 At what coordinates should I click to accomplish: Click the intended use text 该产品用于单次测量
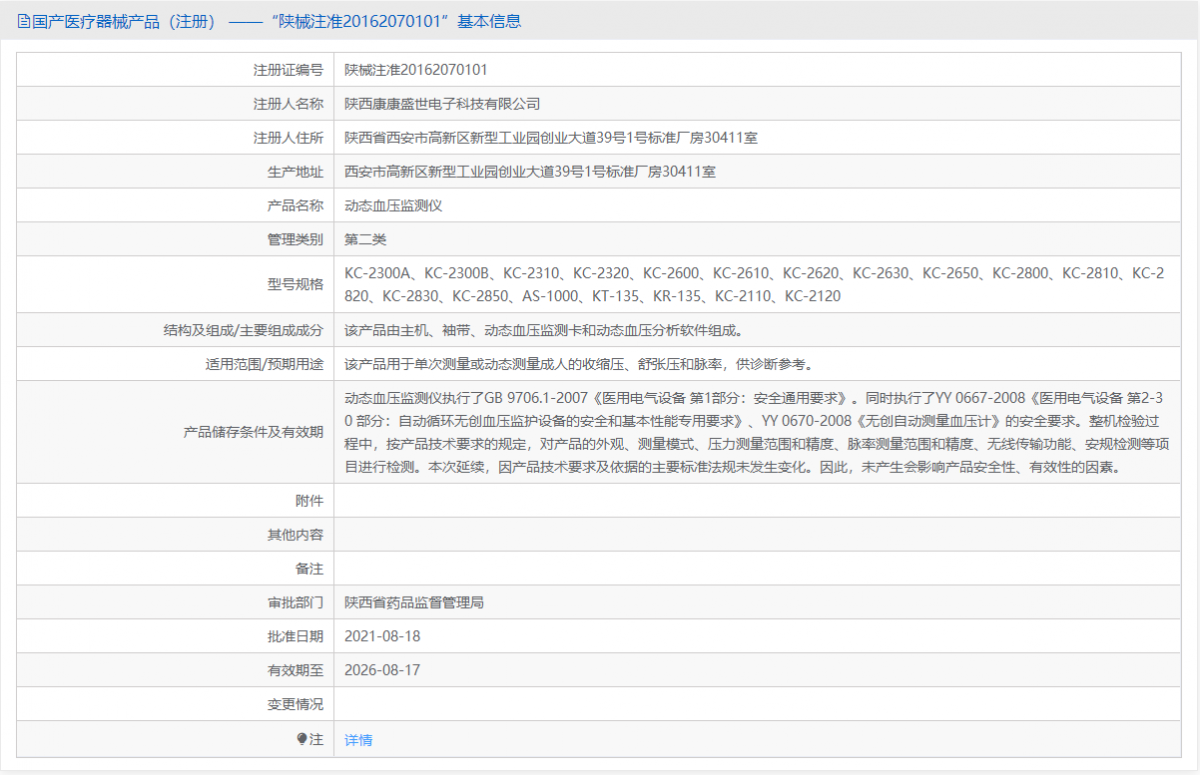click(579, 364)
